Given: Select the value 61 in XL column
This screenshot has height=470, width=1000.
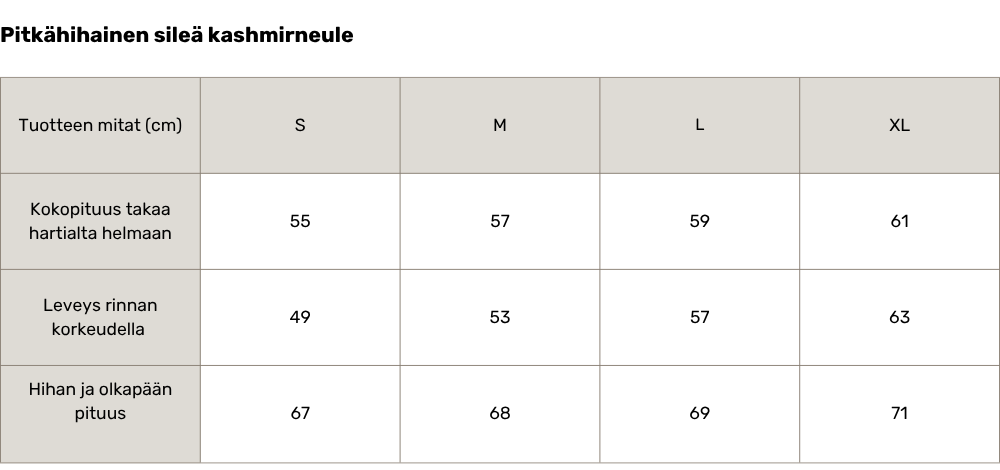Looking at the screenshot, I should tap(900, 221).
